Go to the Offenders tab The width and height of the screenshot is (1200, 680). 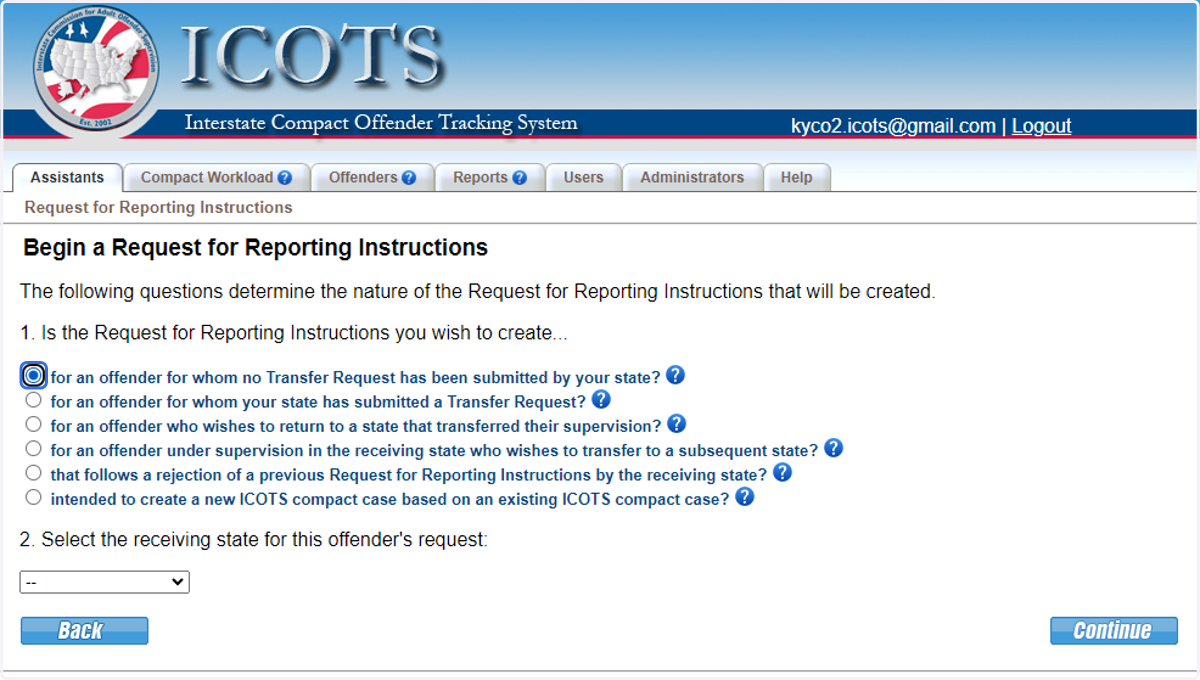(372, 178)
